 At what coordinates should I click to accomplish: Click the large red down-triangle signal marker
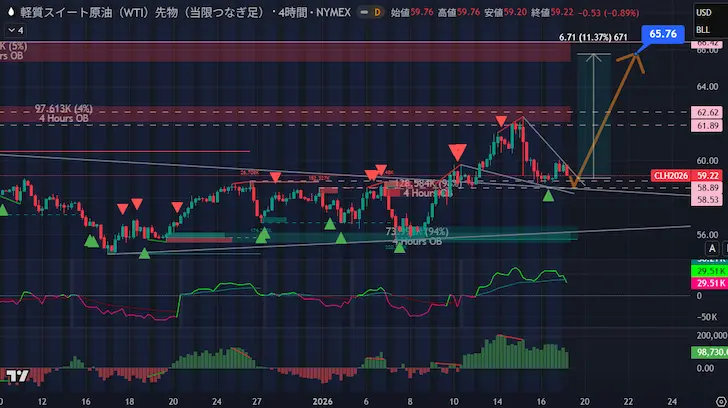[x=458, y=151]
